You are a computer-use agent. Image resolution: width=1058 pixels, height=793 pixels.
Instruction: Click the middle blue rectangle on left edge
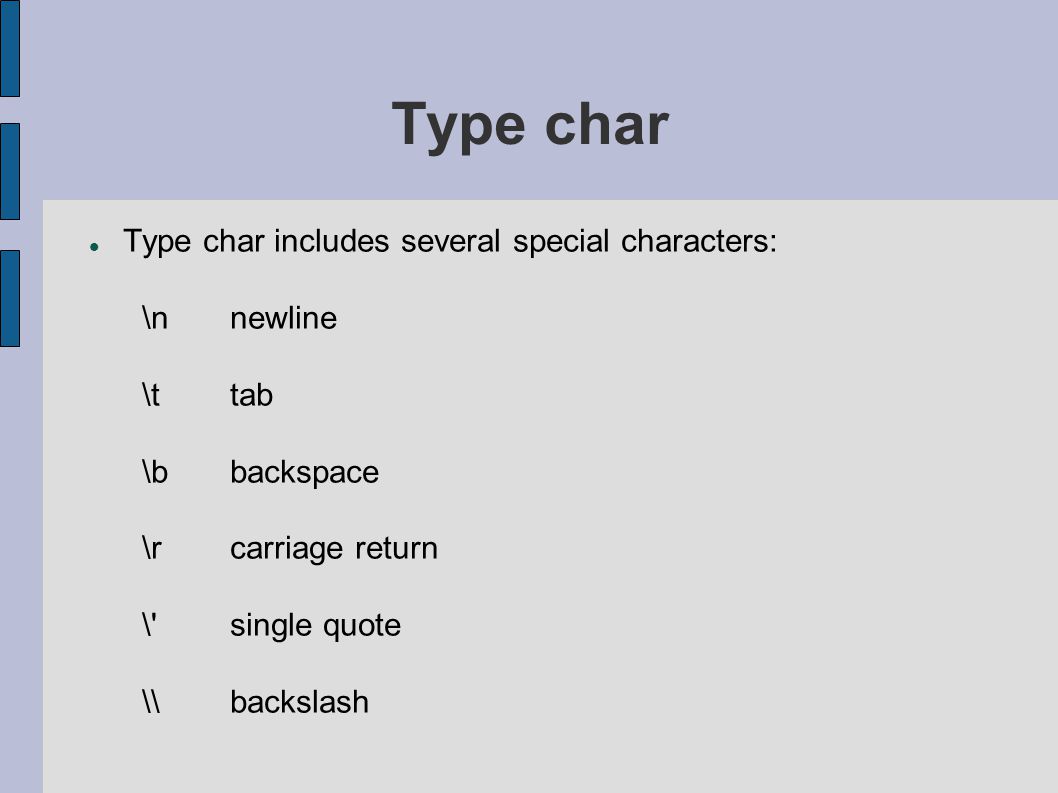[10, 171]
